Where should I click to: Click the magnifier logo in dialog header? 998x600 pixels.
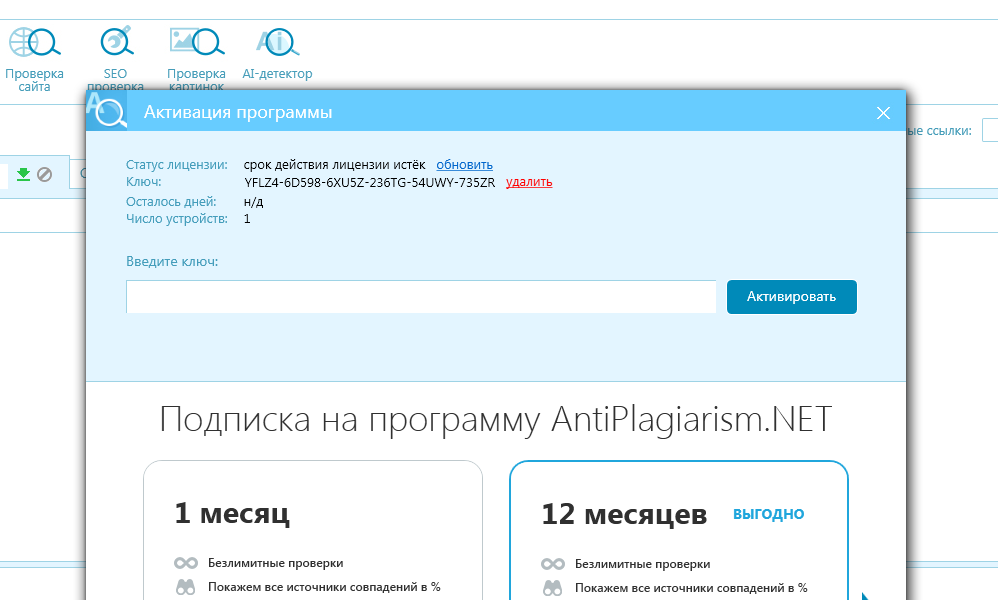[107, 111]
